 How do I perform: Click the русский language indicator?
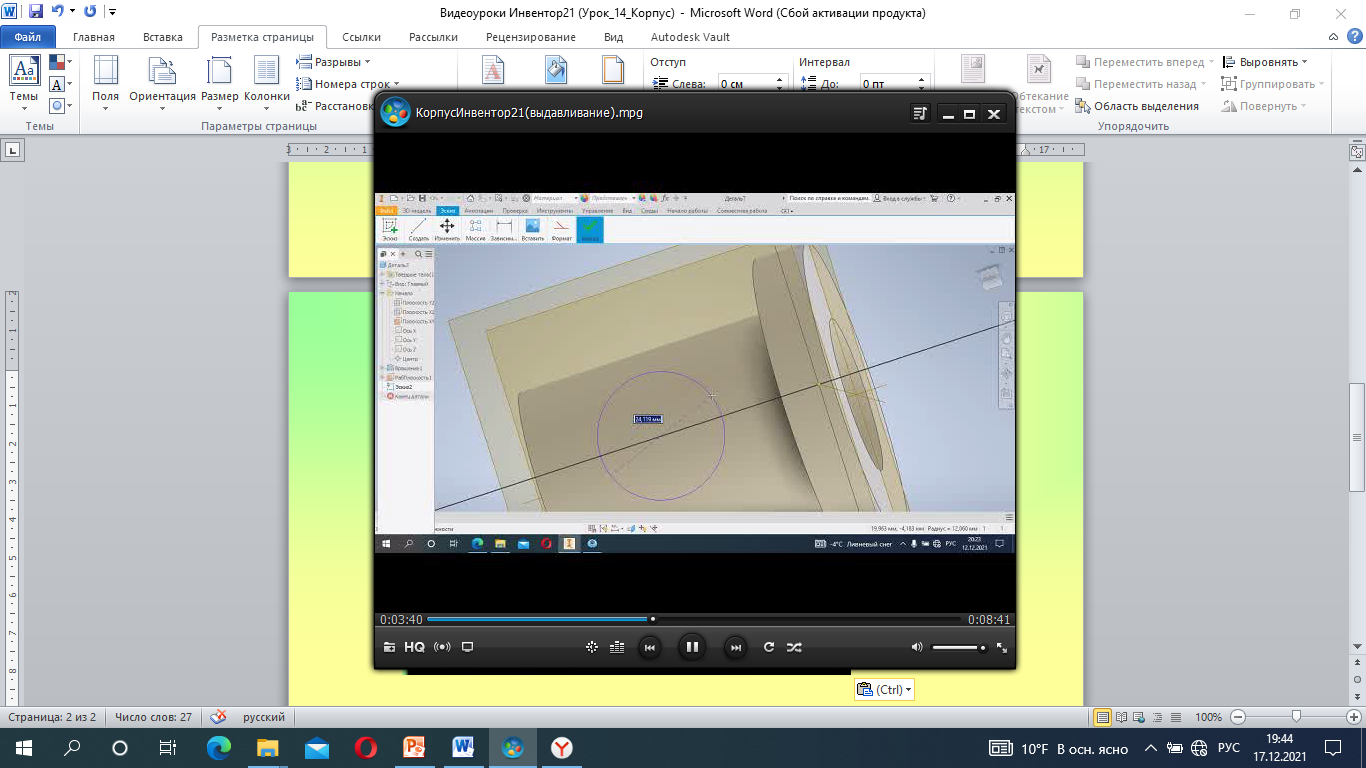(264, 717)
